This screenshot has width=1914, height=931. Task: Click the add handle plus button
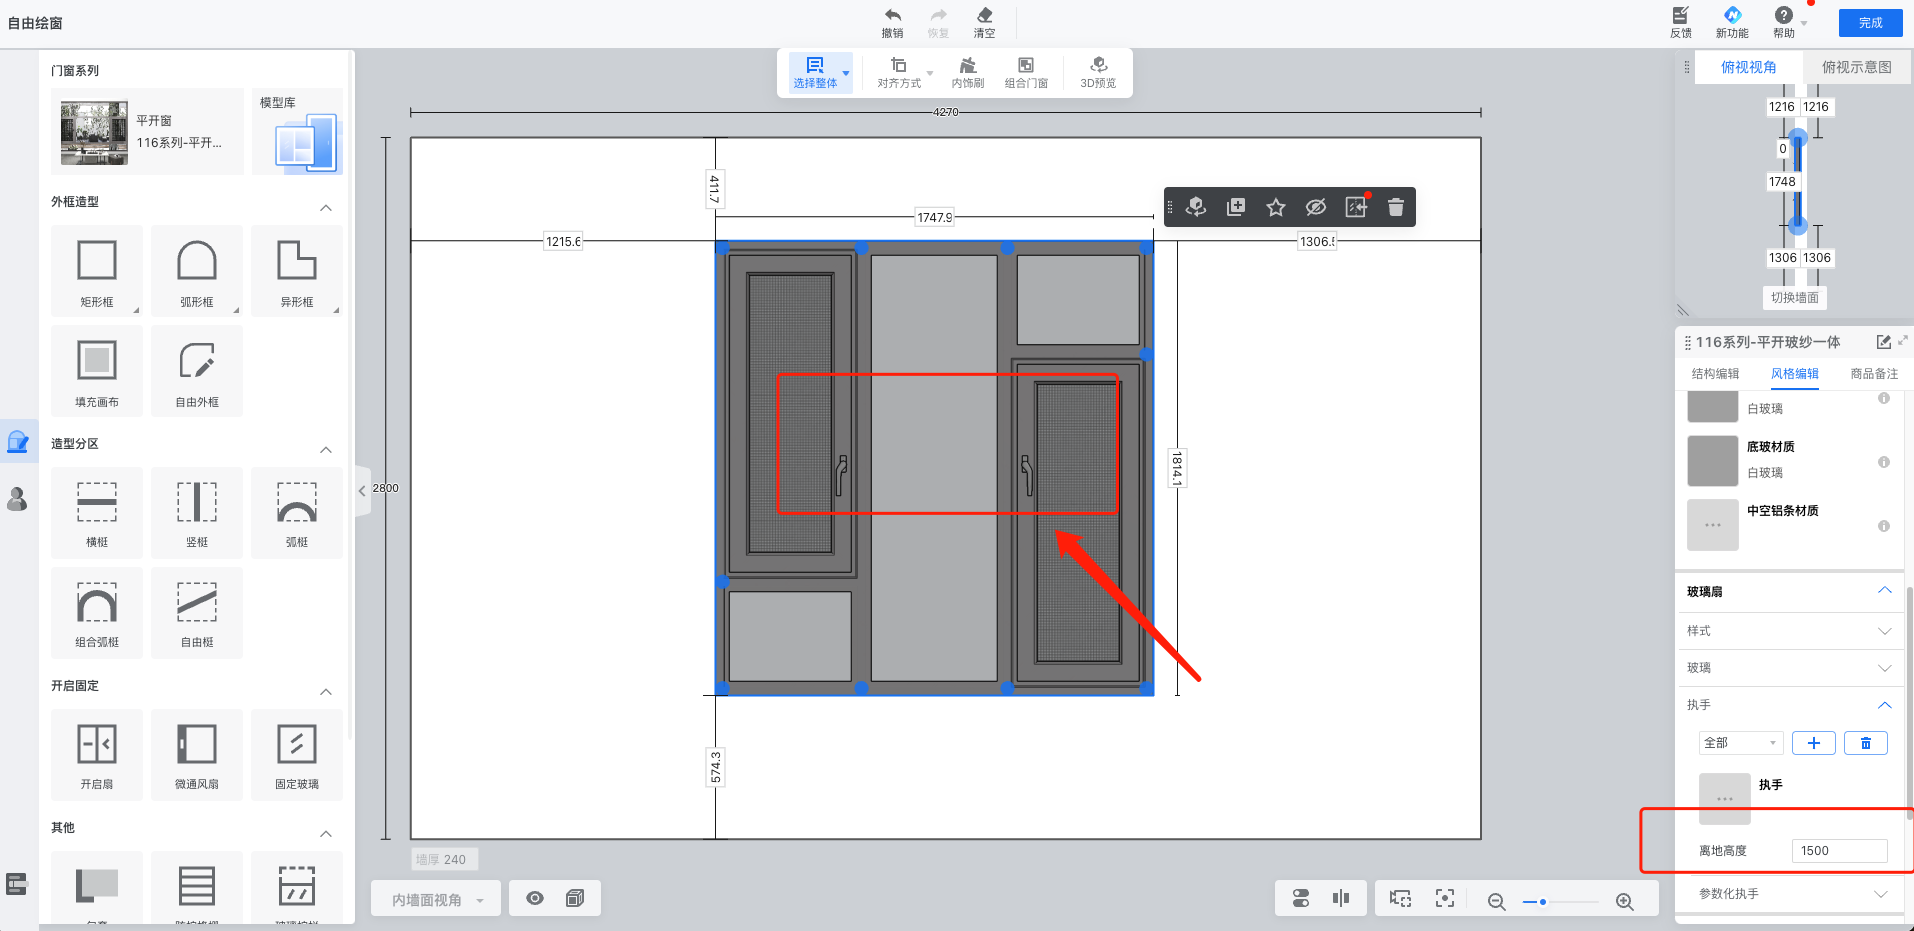tap(1814, 743)
